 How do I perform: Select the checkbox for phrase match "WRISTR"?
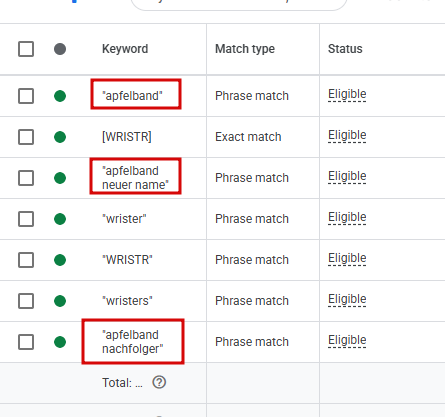26,260
